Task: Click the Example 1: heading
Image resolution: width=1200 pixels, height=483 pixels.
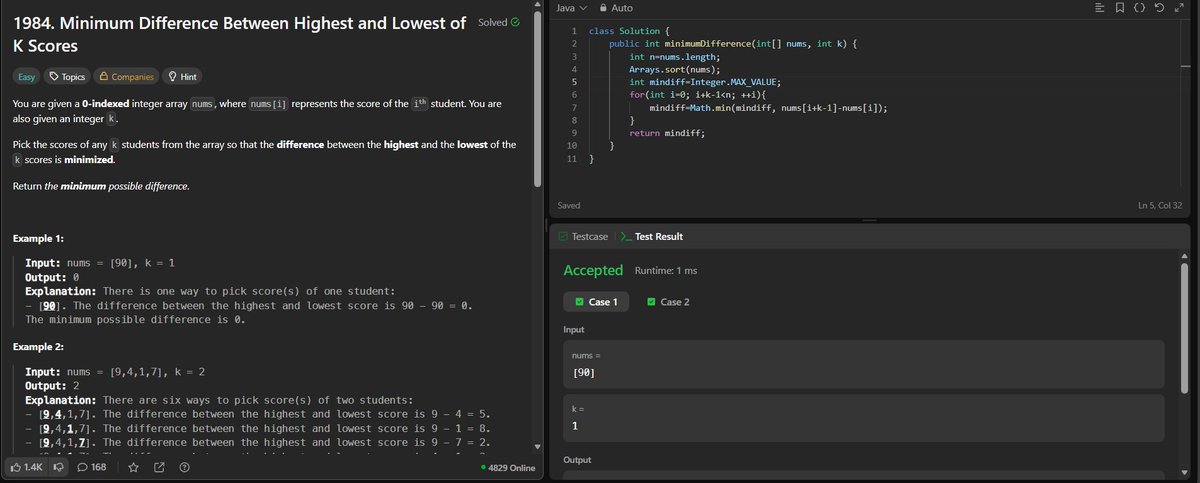Action: coord(38,238)
